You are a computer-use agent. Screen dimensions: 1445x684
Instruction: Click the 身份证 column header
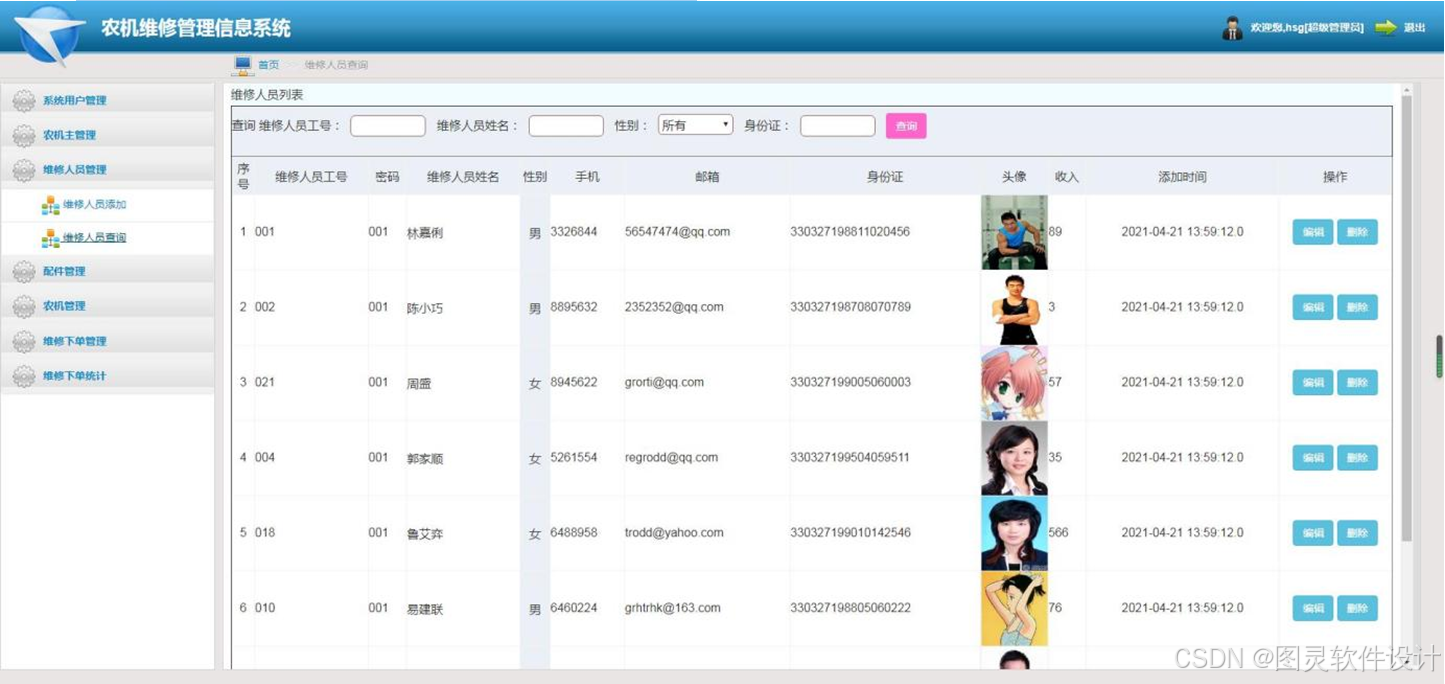click(885, 177)
